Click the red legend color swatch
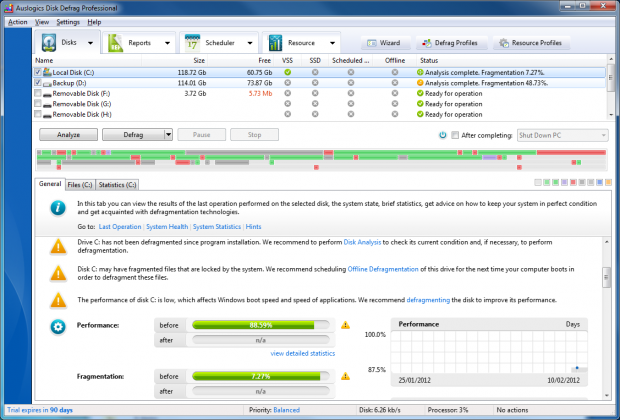This screenshot has height=420, width=620. point(573,182)
